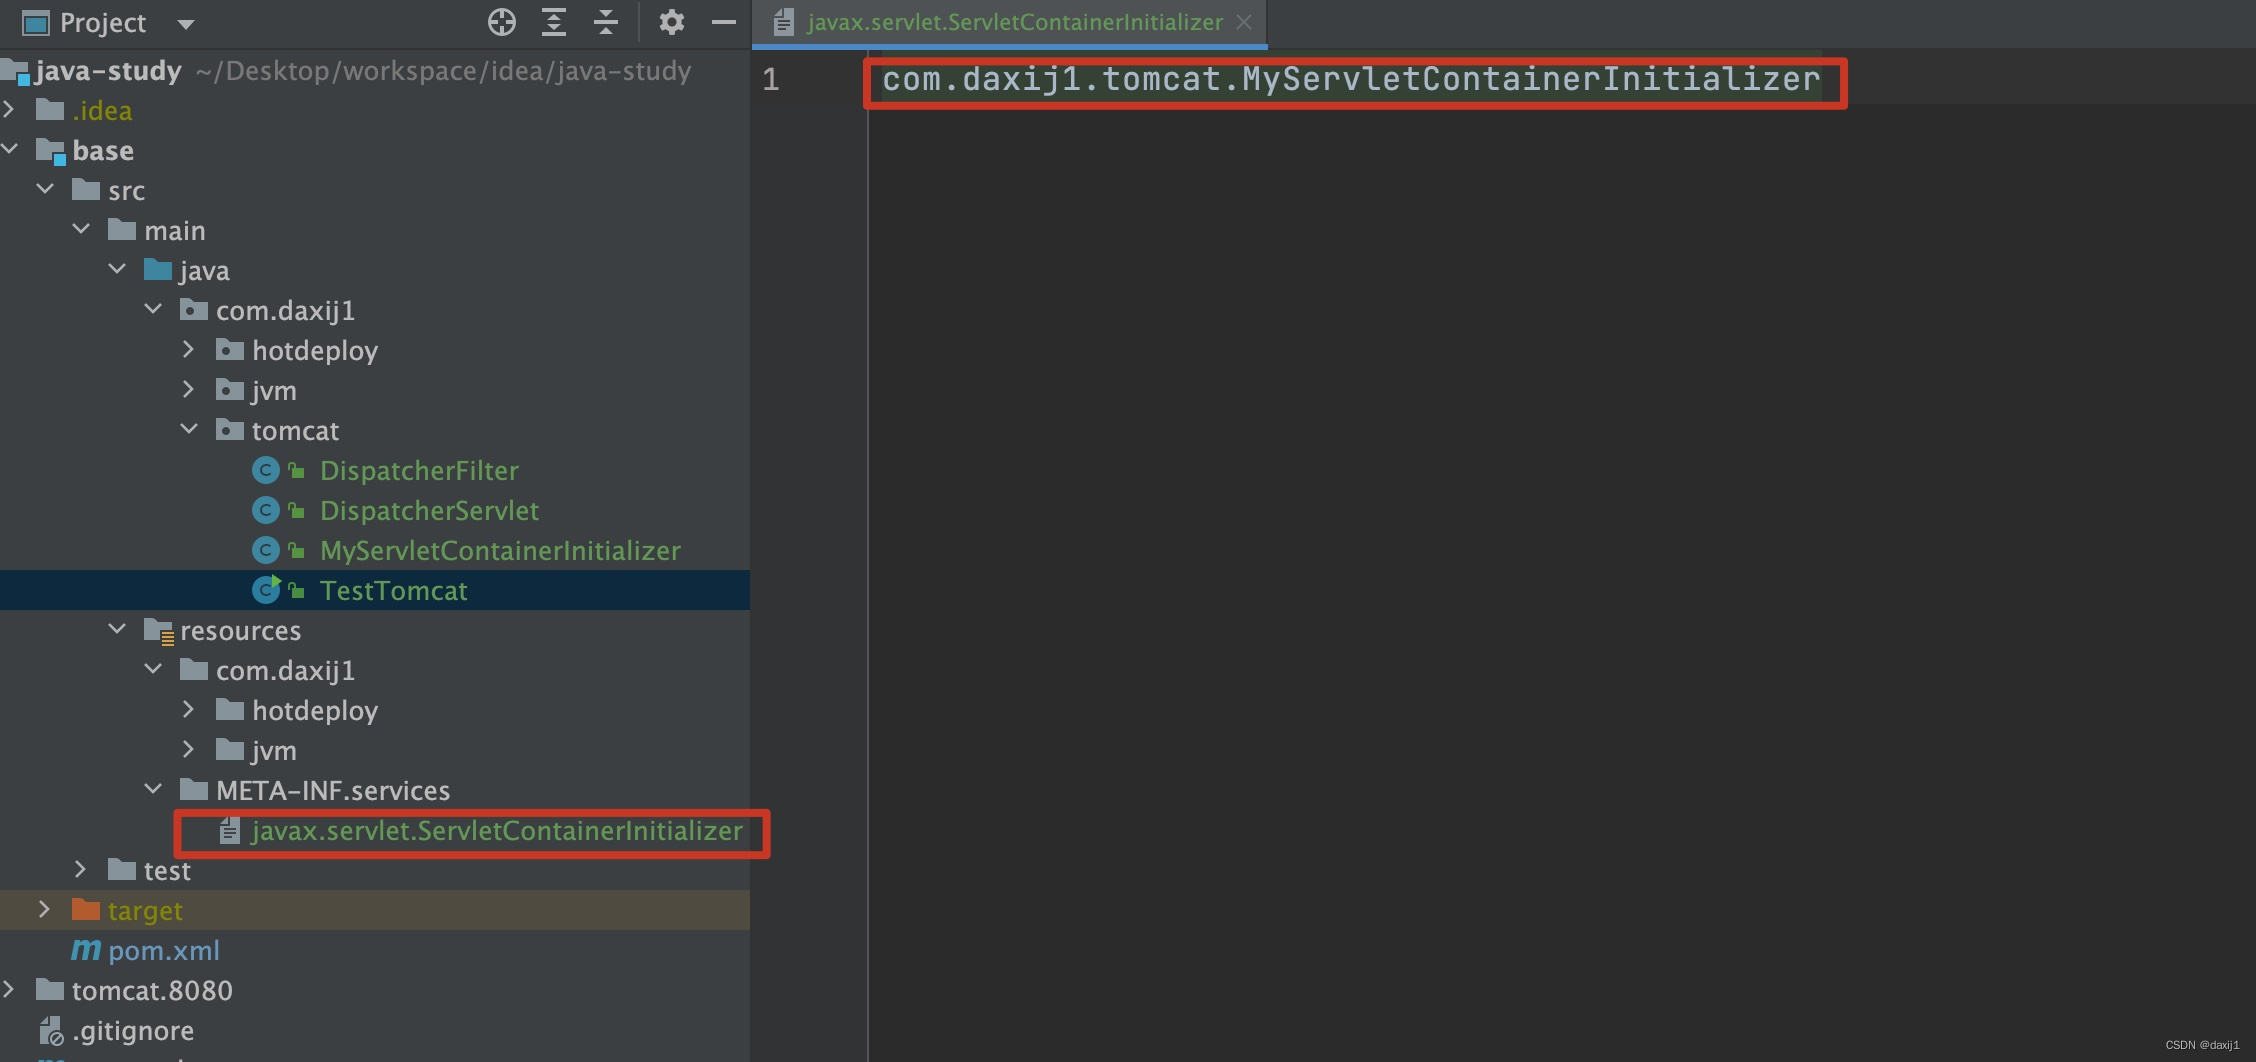Expand hotdeploy package under java
This screenshot has width=2256, height=1062.
[189, 349]
